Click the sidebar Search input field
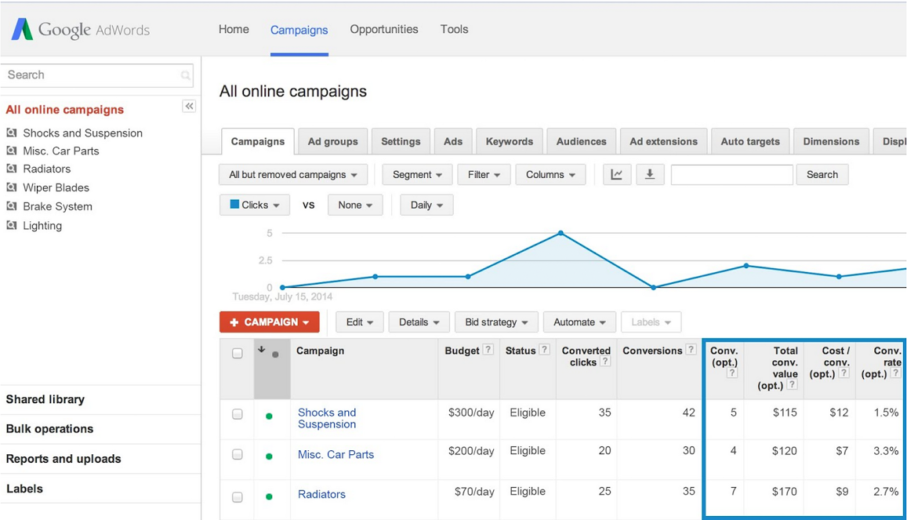 [x=97, y=75]
